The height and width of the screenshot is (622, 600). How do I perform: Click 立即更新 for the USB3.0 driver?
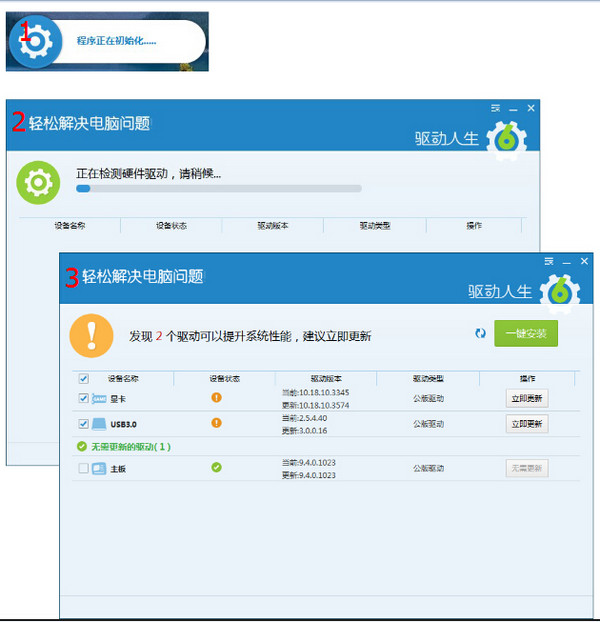tap(527, 424)
